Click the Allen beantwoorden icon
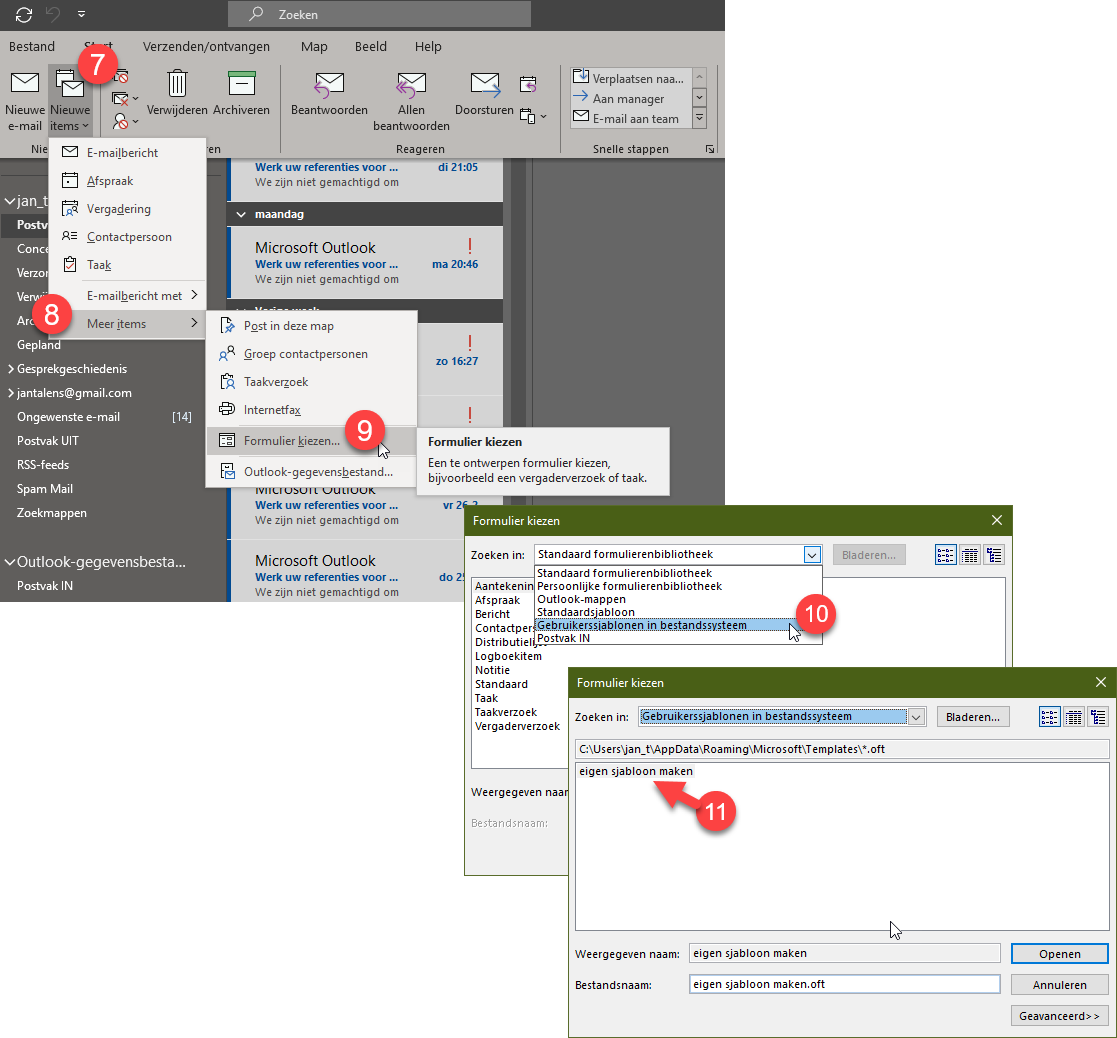The height and width of the screenshot is (1038, 1117). (411, 85)
